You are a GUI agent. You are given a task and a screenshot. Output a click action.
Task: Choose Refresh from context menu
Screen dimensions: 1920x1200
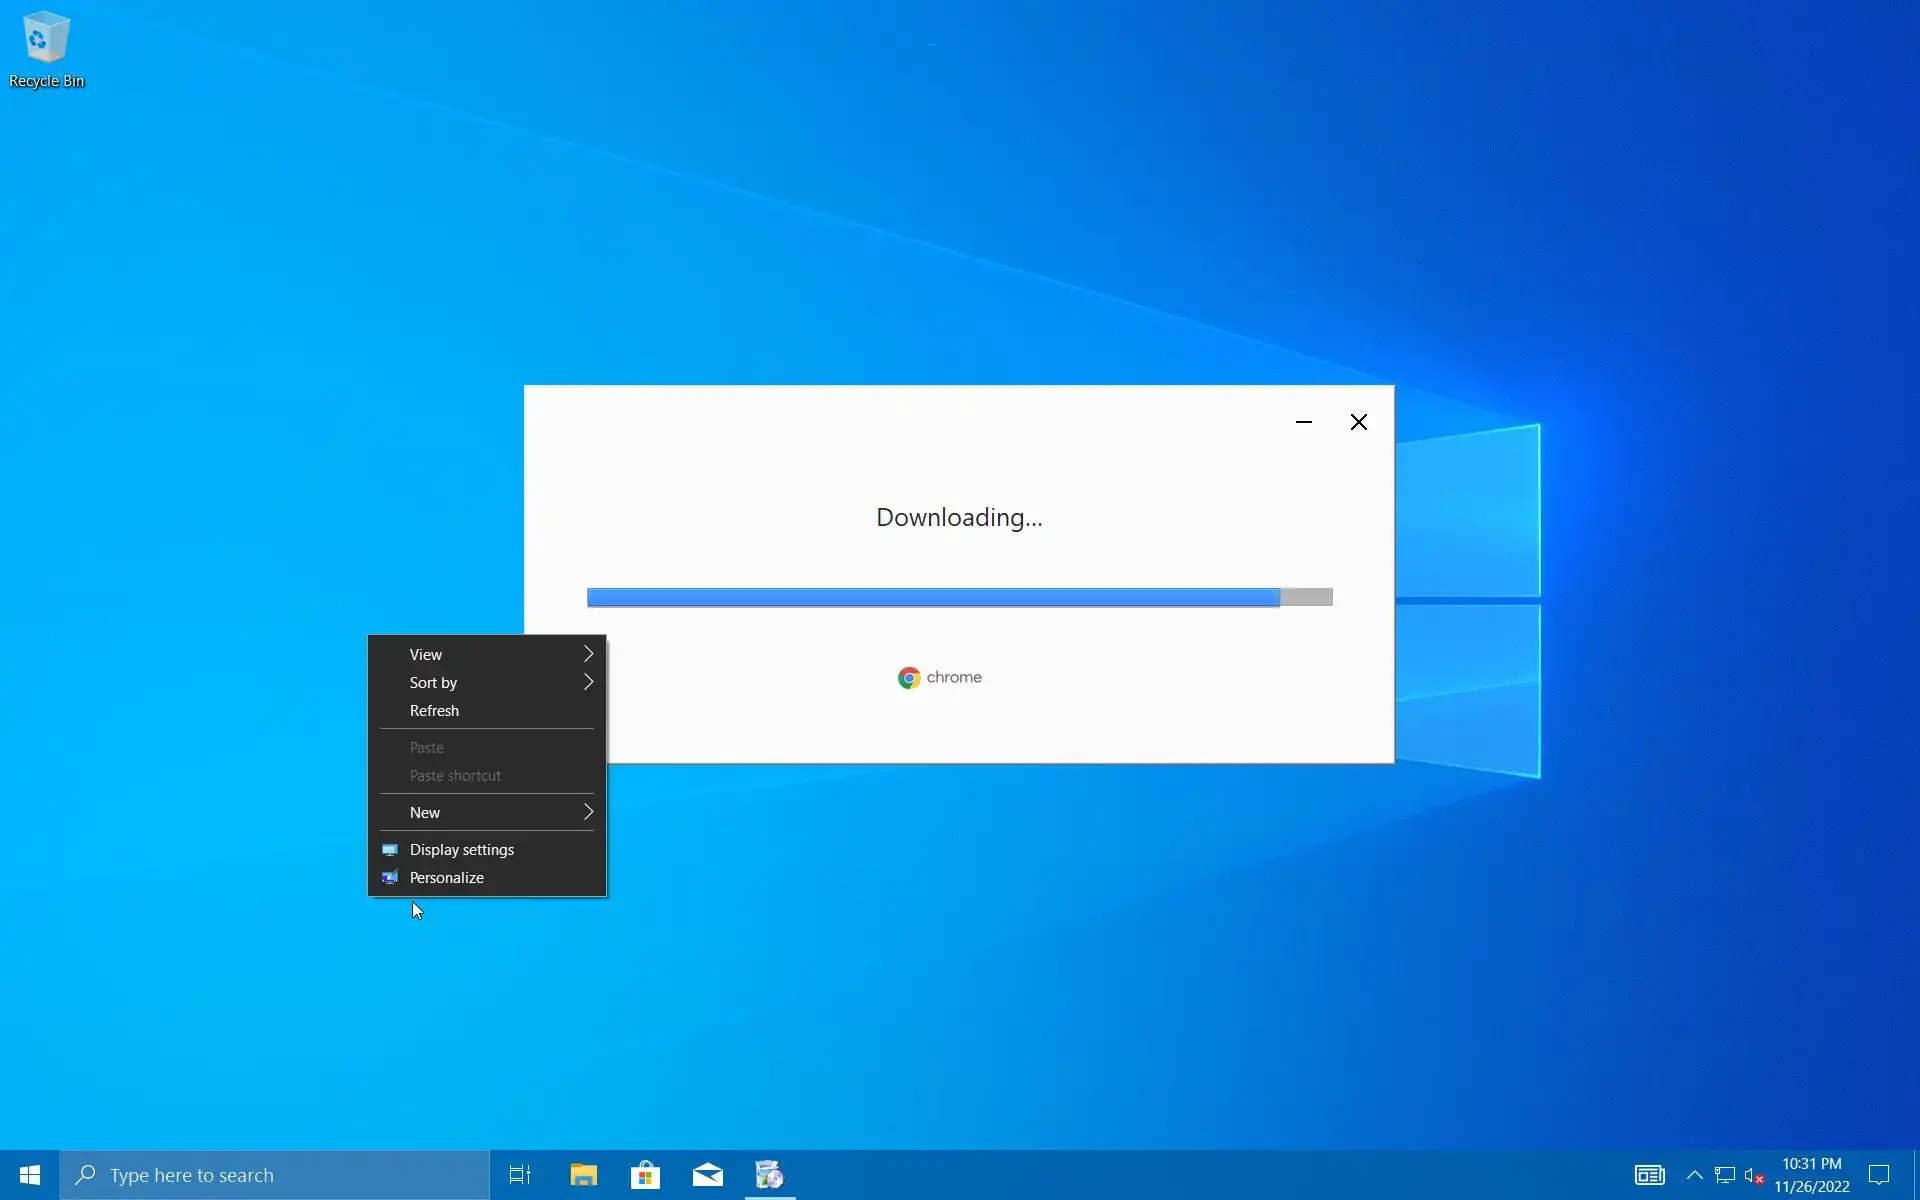(435, 710)
